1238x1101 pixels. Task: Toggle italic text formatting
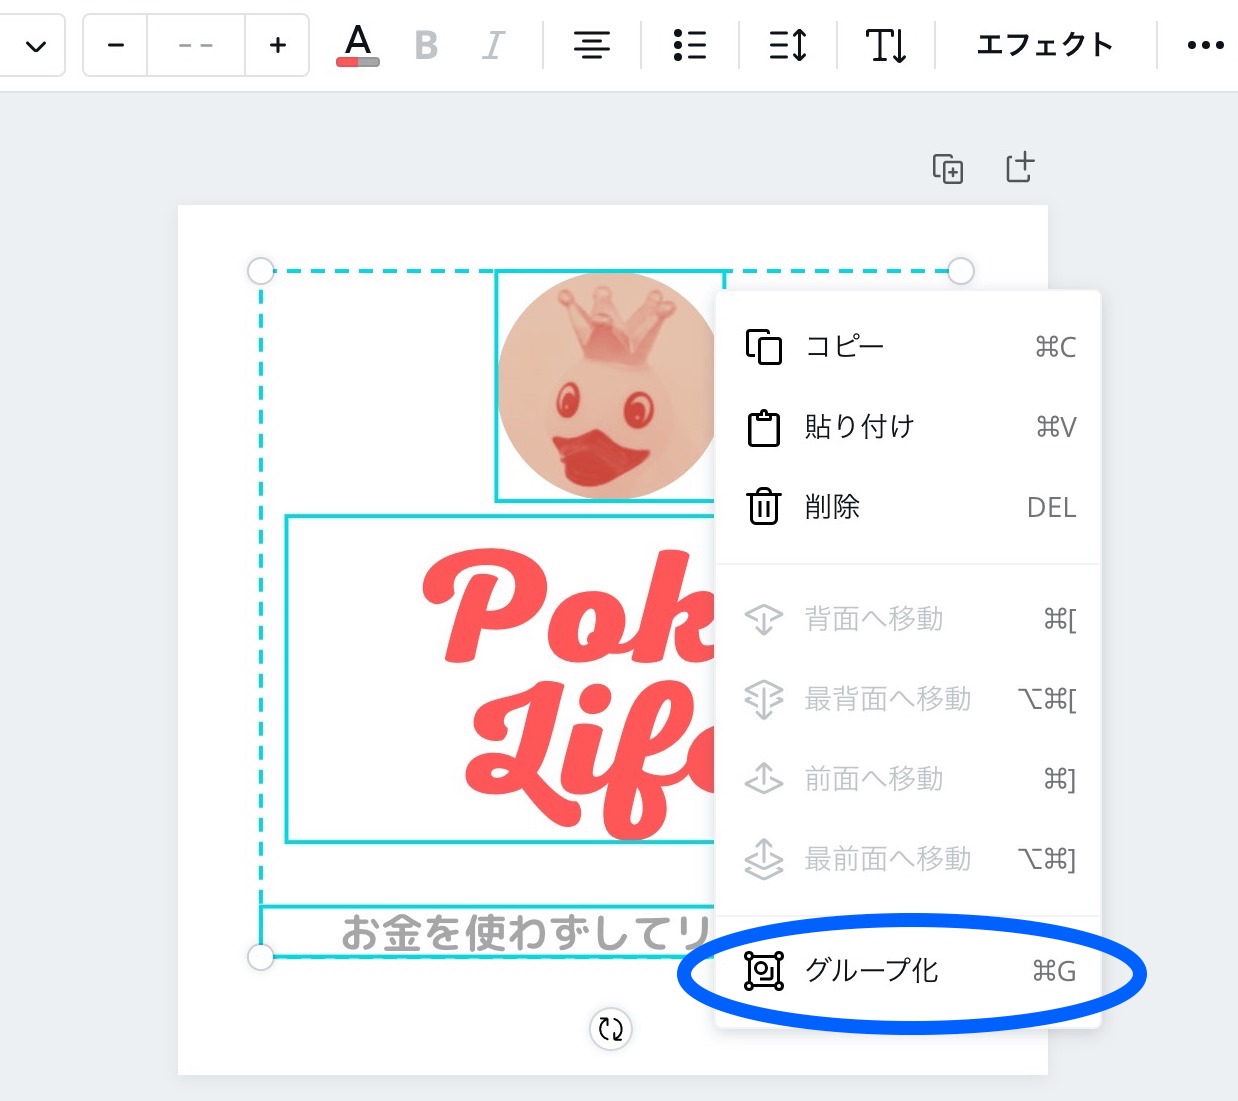(x=492, y=46)
